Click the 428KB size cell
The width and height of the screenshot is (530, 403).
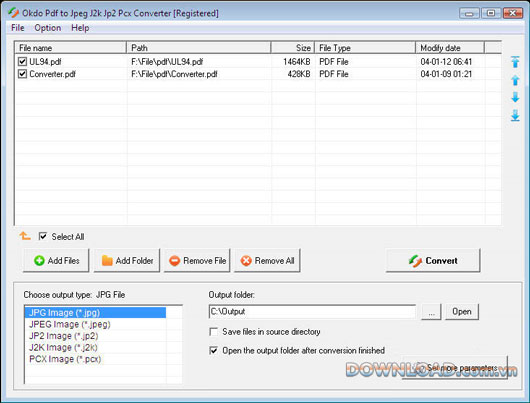(299, 74)
